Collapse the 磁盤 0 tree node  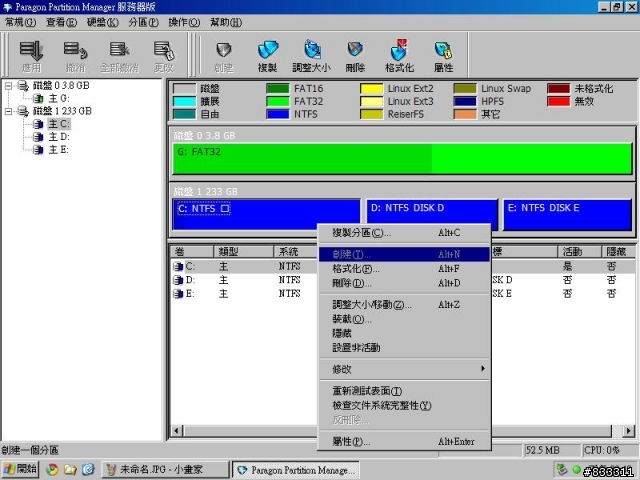tap(8, 86)
